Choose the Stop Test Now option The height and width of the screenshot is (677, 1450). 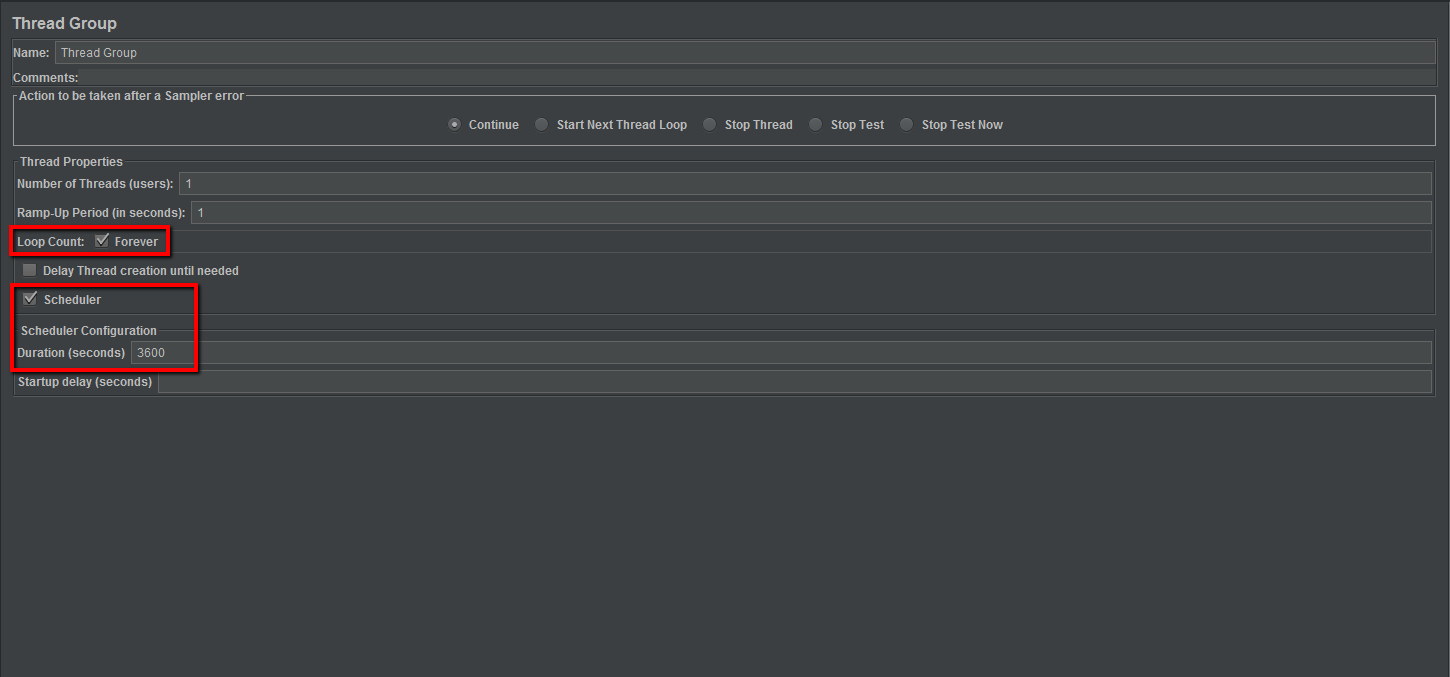point(906,125)
